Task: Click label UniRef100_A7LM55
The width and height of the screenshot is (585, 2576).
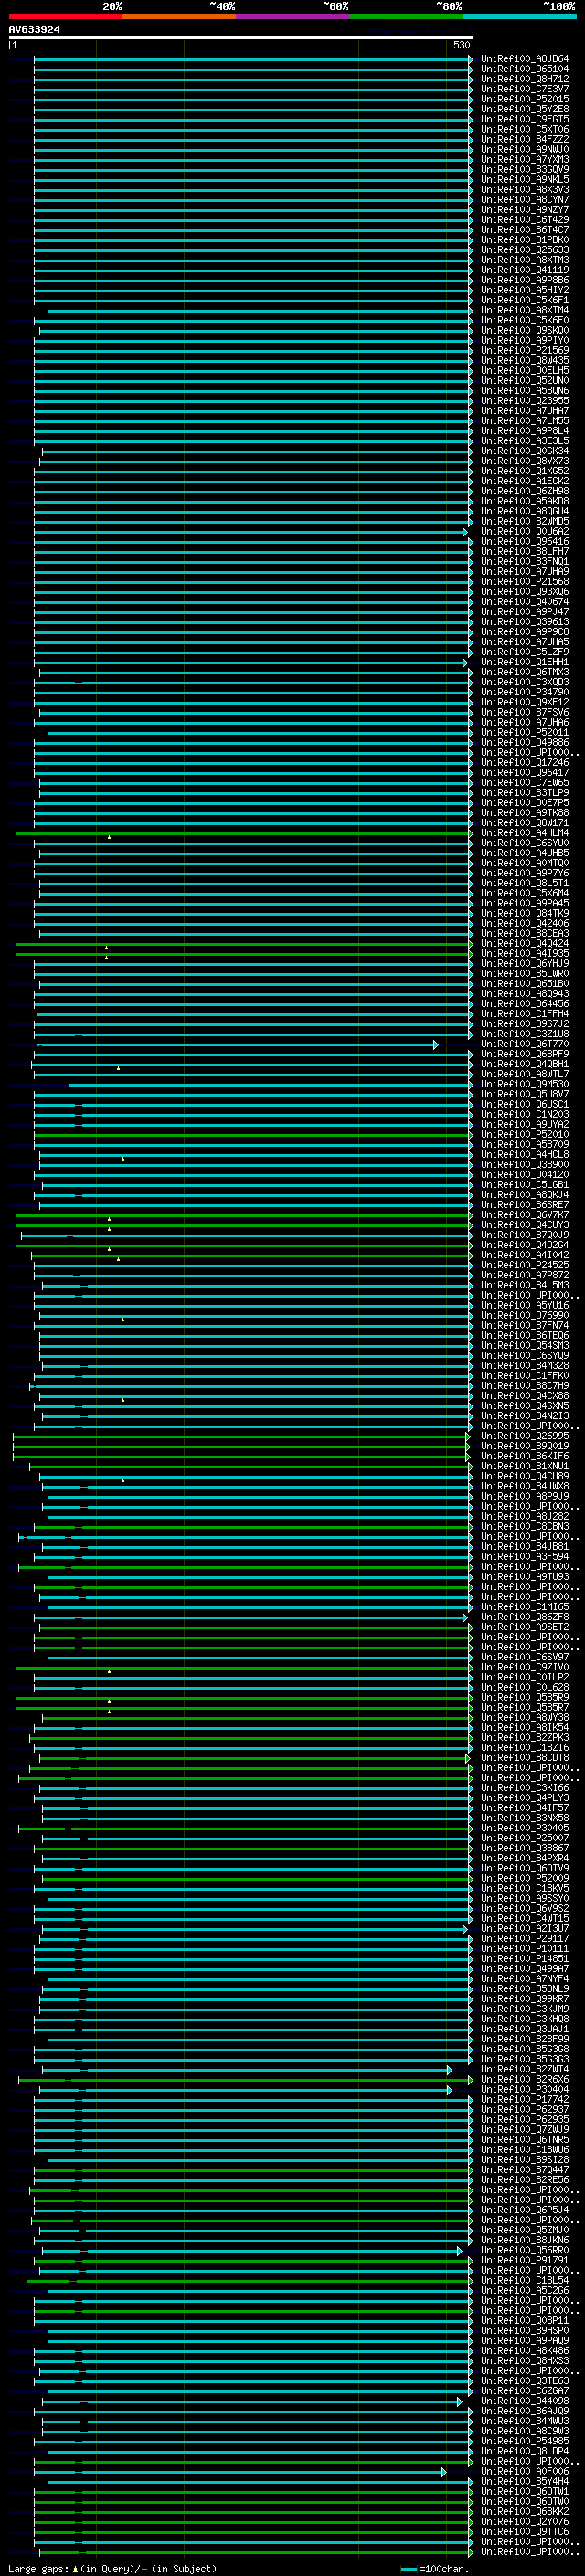Action: pos(525,421)
